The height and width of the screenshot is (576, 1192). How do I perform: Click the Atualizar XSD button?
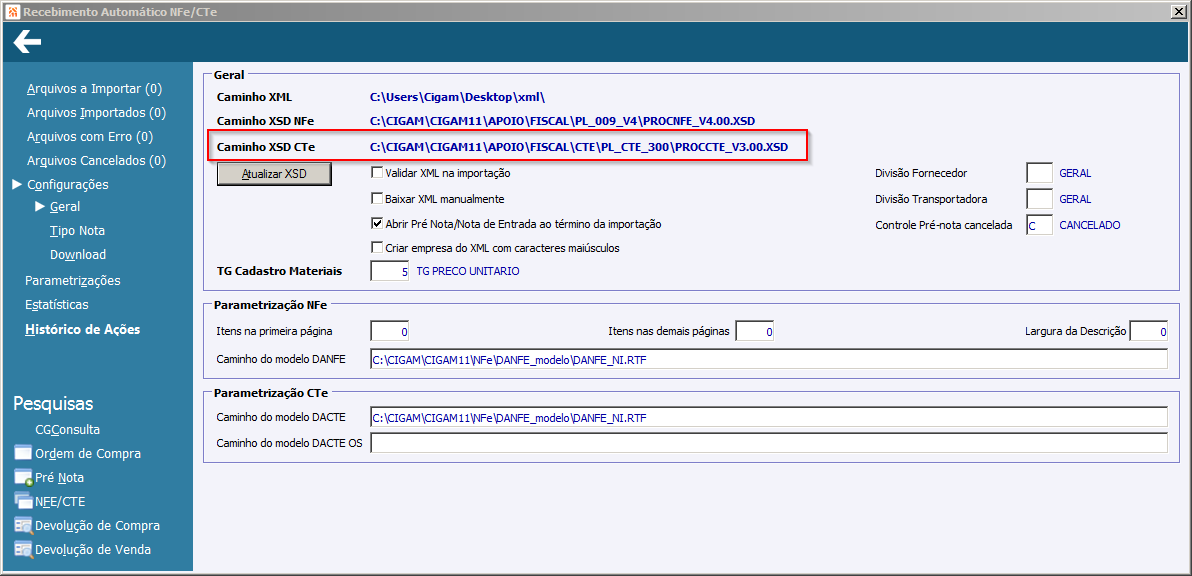click(x=274, y=173)
